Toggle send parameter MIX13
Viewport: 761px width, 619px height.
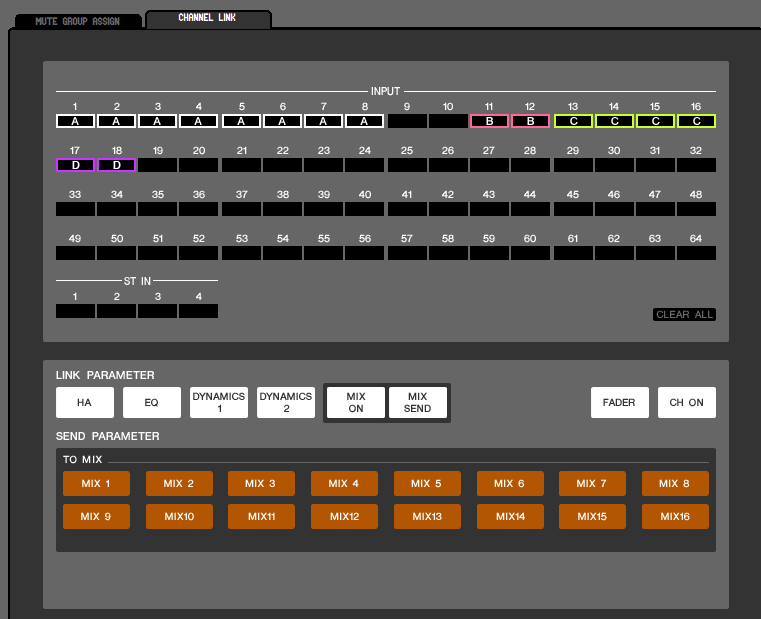[x=427, y=517]
